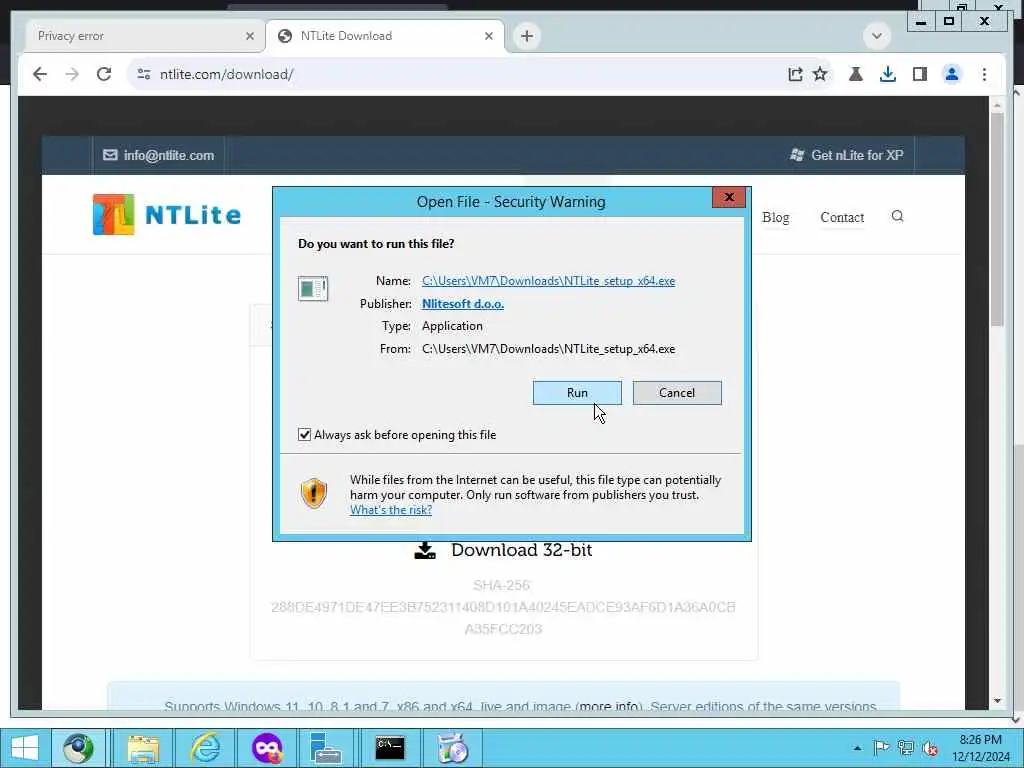Close the security warning with red X
The image size is (1024, 768).
pos(729,197)
